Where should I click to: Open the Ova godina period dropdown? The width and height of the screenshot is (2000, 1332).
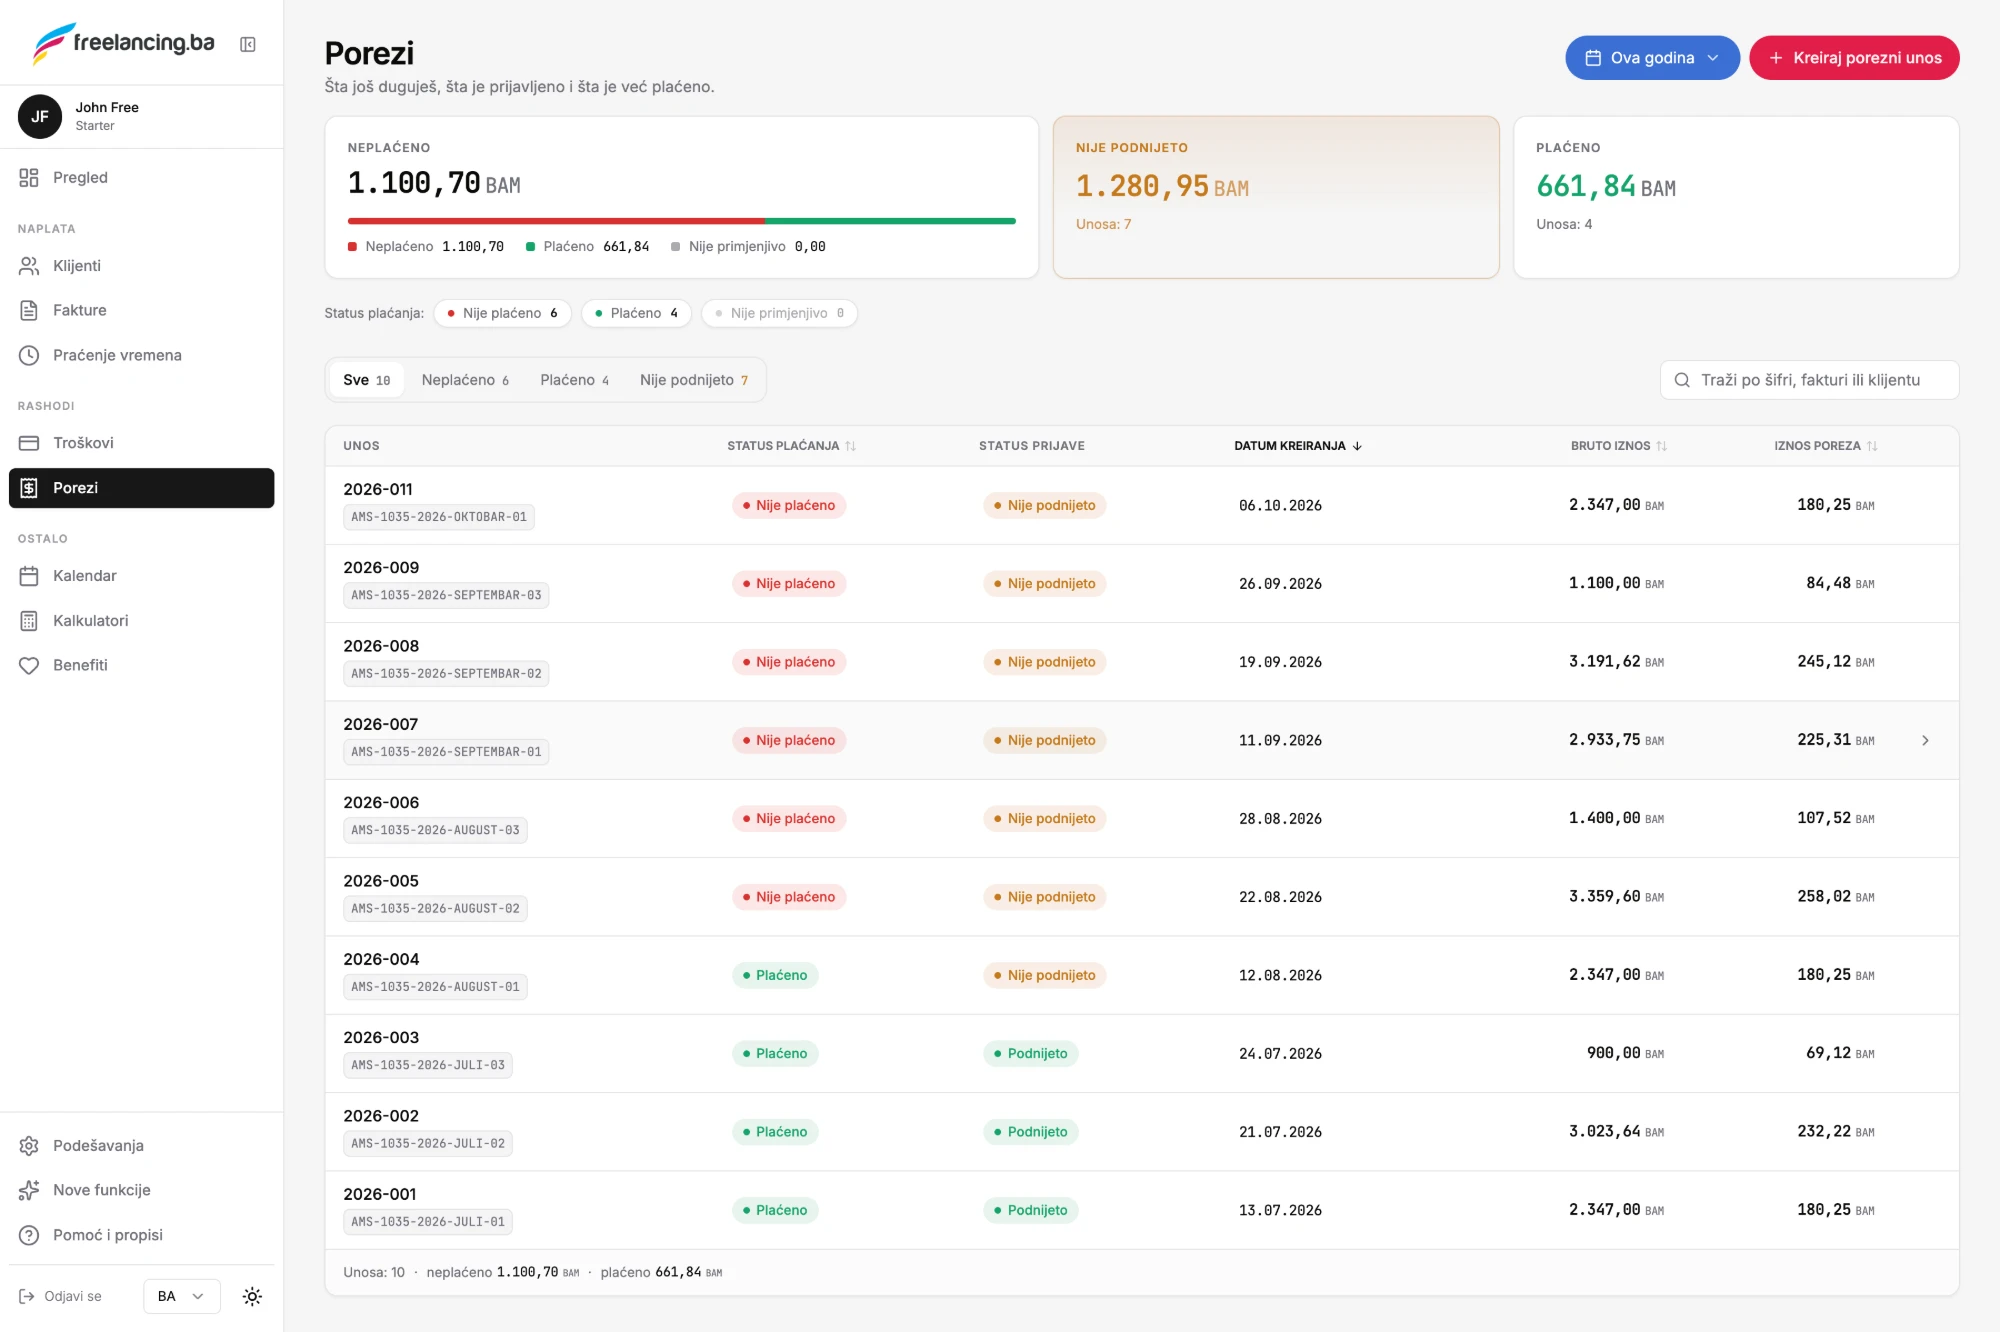[x=1652, y=58]
